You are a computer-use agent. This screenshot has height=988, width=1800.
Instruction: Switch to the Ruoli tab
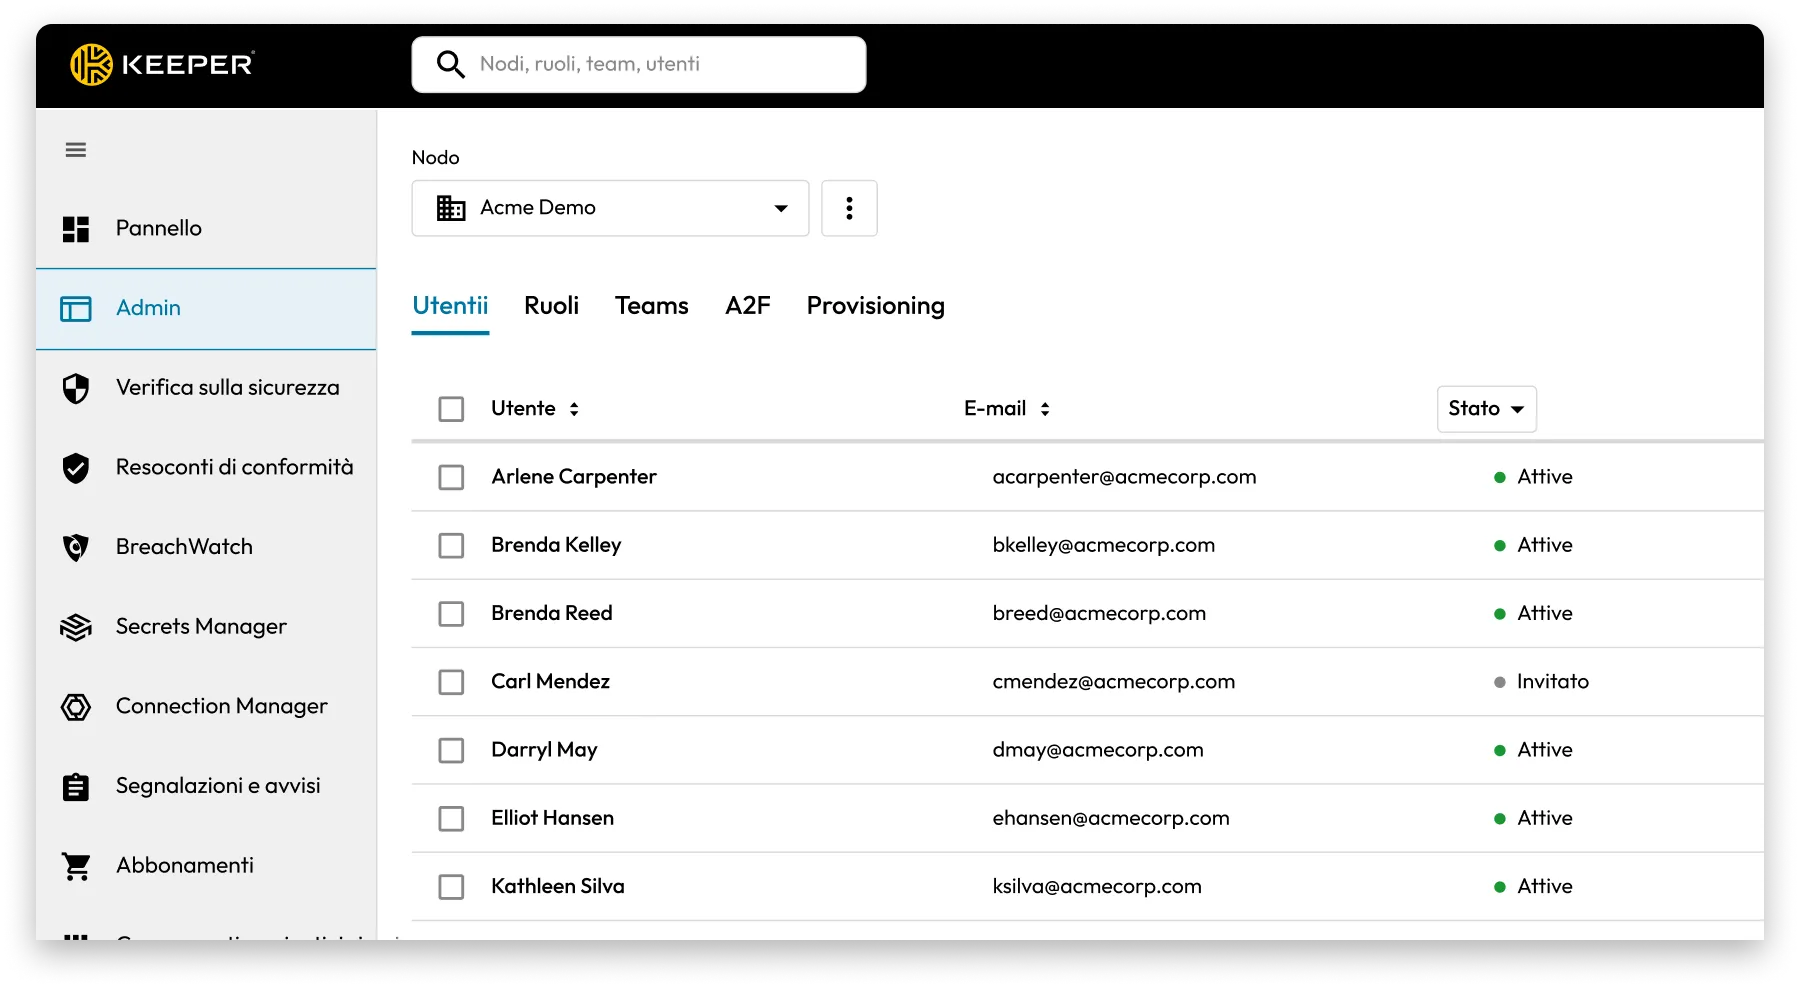pyautogui.click(x=551, y=306)
